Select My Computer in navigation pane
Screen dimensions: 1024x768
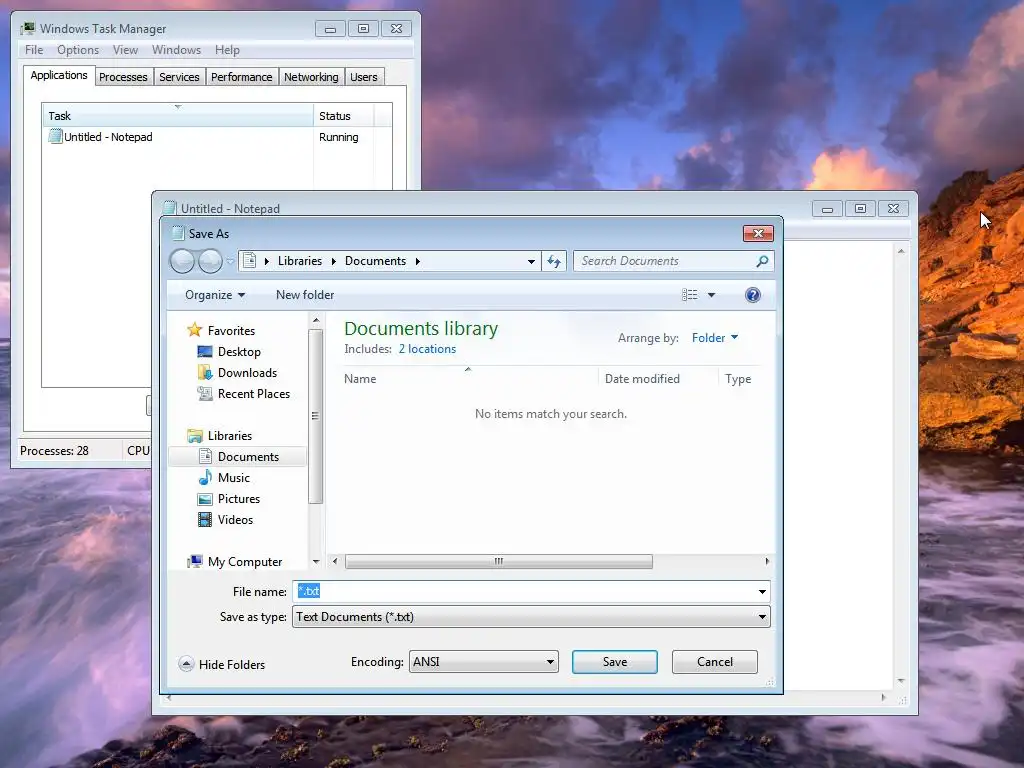pos(234,562)
